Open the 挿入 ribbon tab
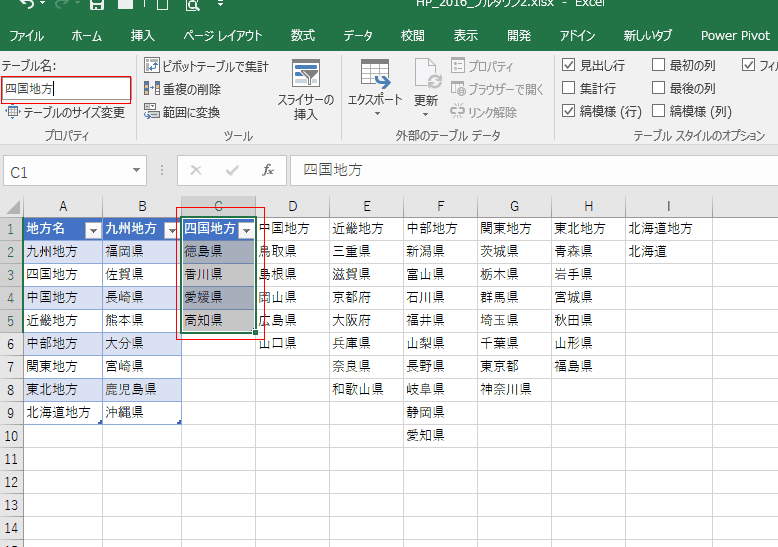Image resolution: width=778 pixels, height=547 pixels. point(143,35)
